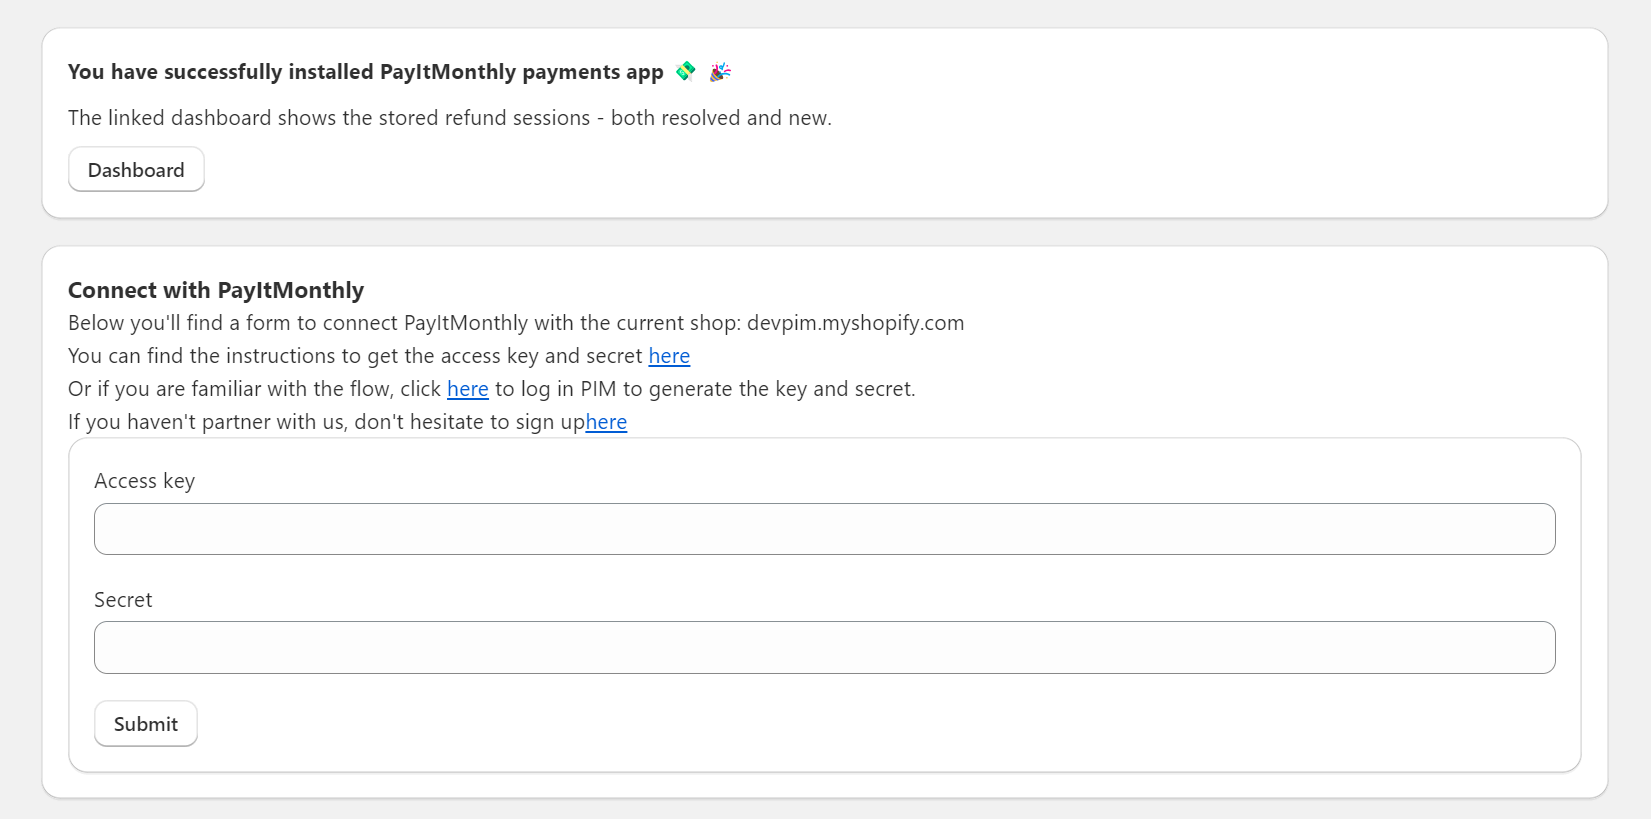Focus the Access key input field
Image resolution: width=1651 pixels, height=819 pixels.
tap(824, 529)
